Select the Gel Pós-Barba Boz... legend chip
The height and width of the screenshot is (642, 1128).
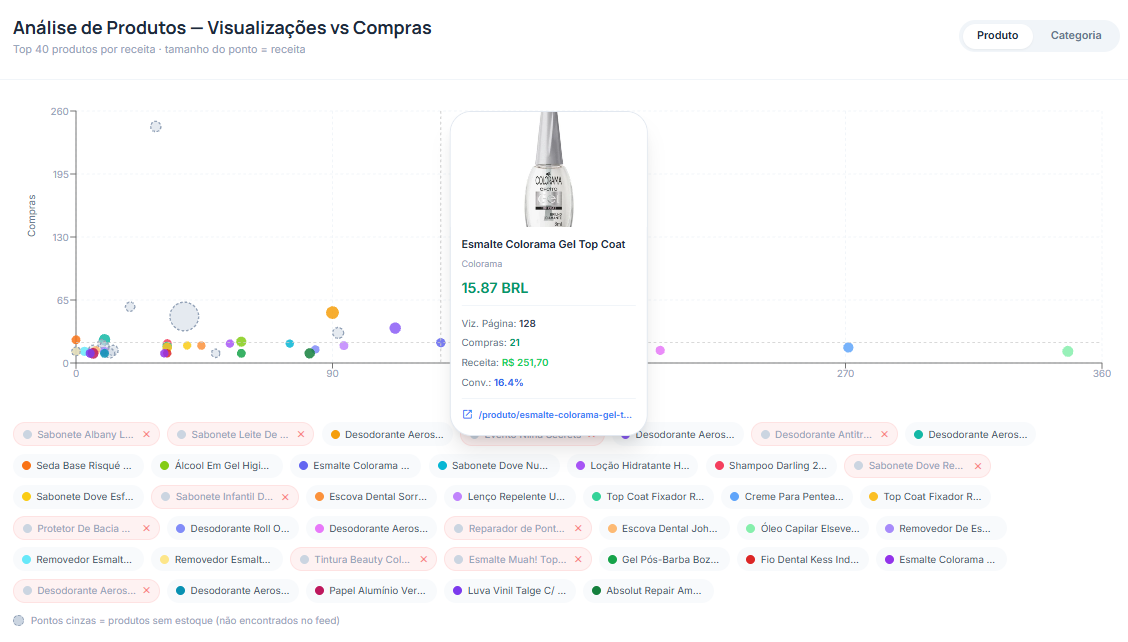coord(663,559)
